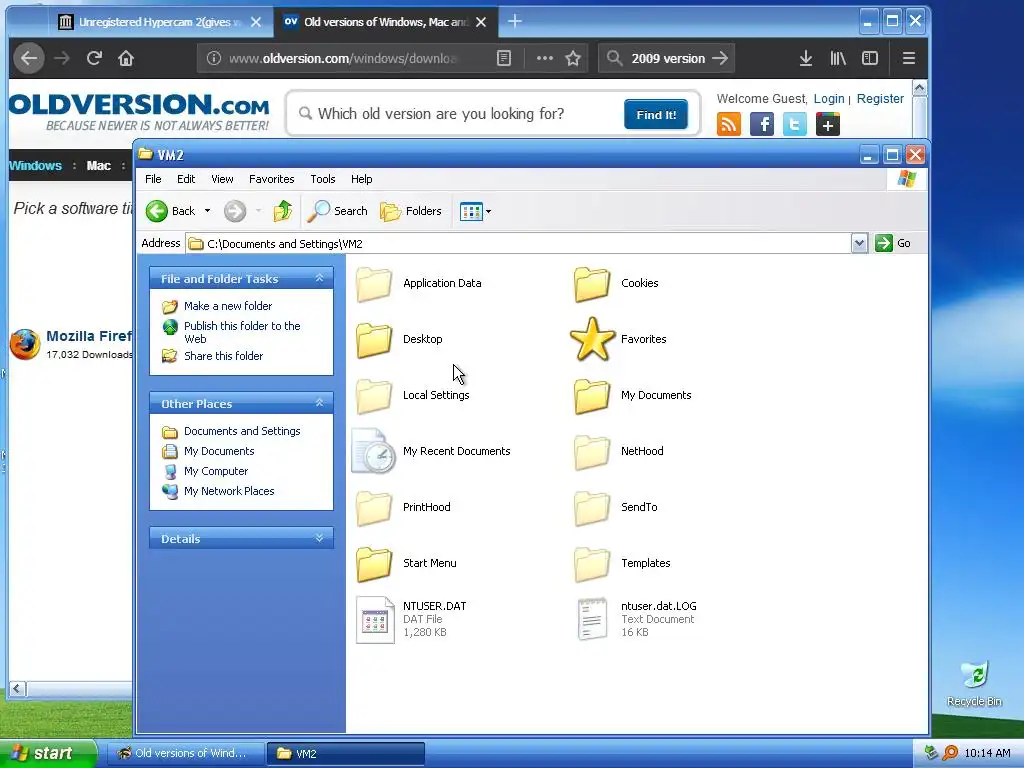The height and width of the screenshot is (768, 1024).
Task: Go to Documents and Settings in Other Places
Action: 242,431
